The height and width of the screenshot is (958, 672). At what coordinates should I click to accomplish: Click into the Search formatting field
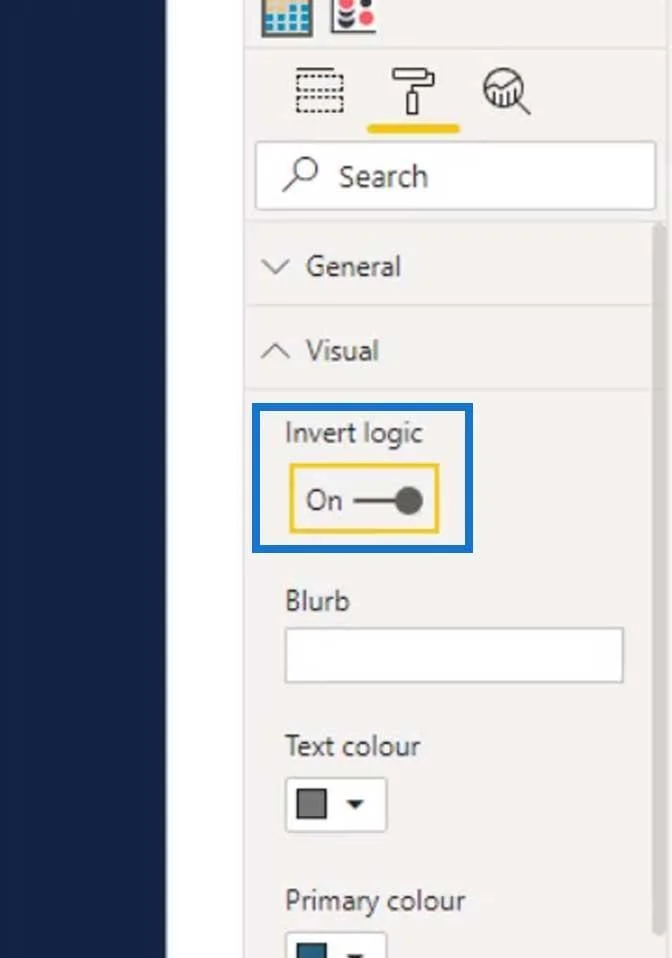pos(455,176)
